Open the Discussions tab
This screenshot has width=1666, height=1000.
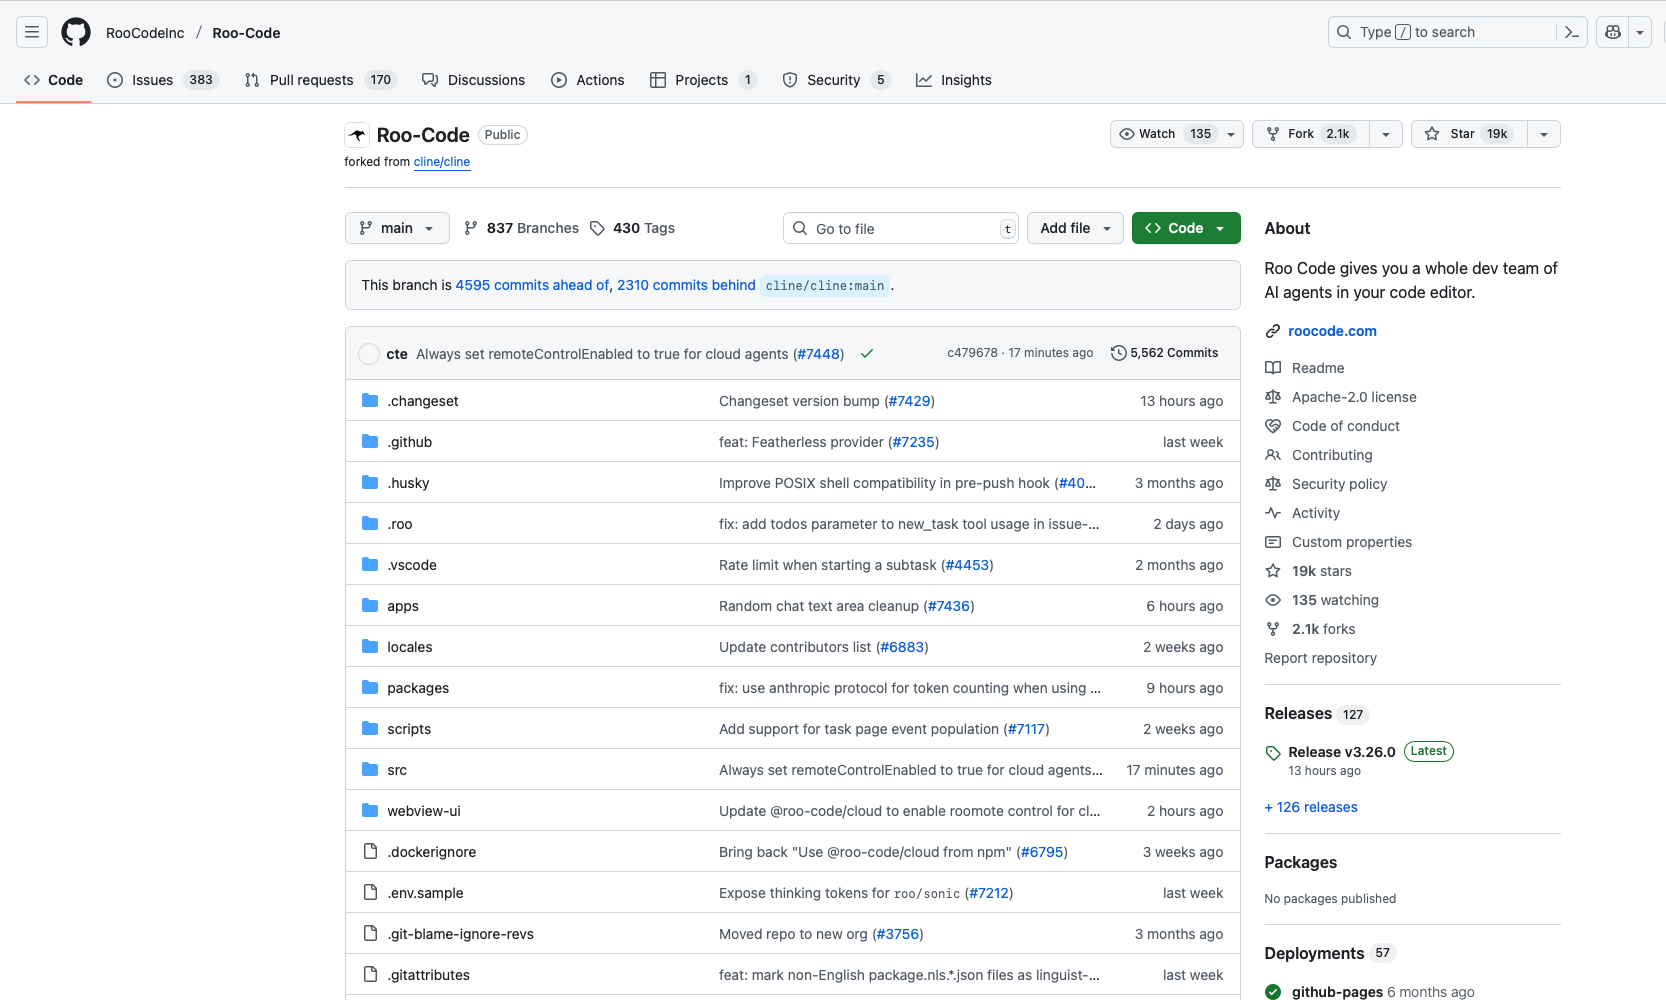(x=473, y=80)
